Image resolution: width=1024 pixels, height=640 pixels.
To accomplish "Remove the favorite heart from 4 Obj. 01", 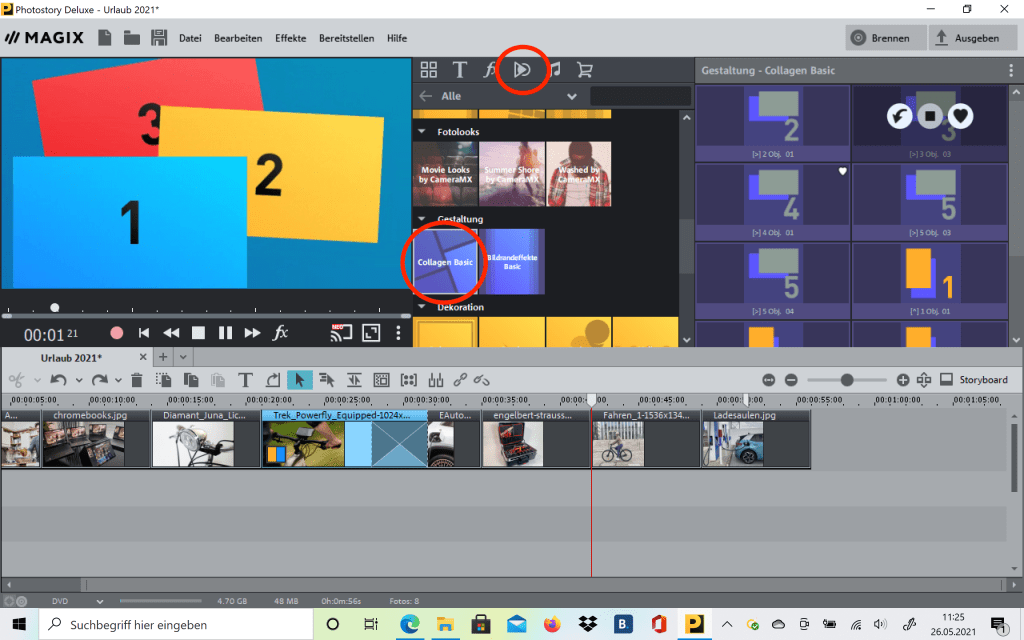I will (x=842, y=171).
